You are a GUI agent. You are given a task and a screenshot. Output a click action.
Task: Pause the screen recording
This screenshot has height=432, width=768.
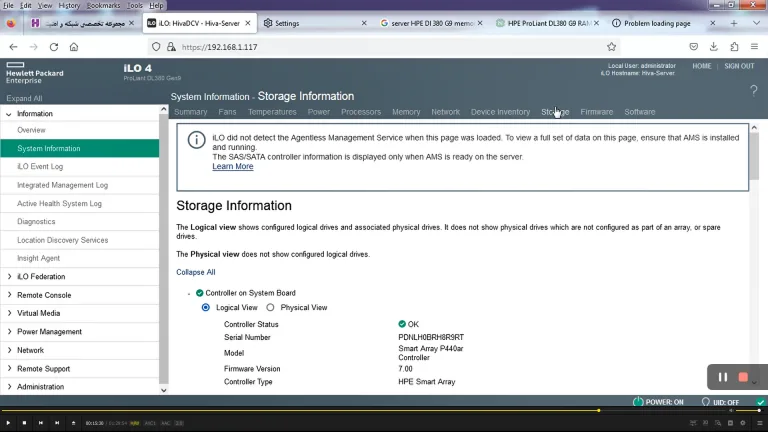pos(722,377)
